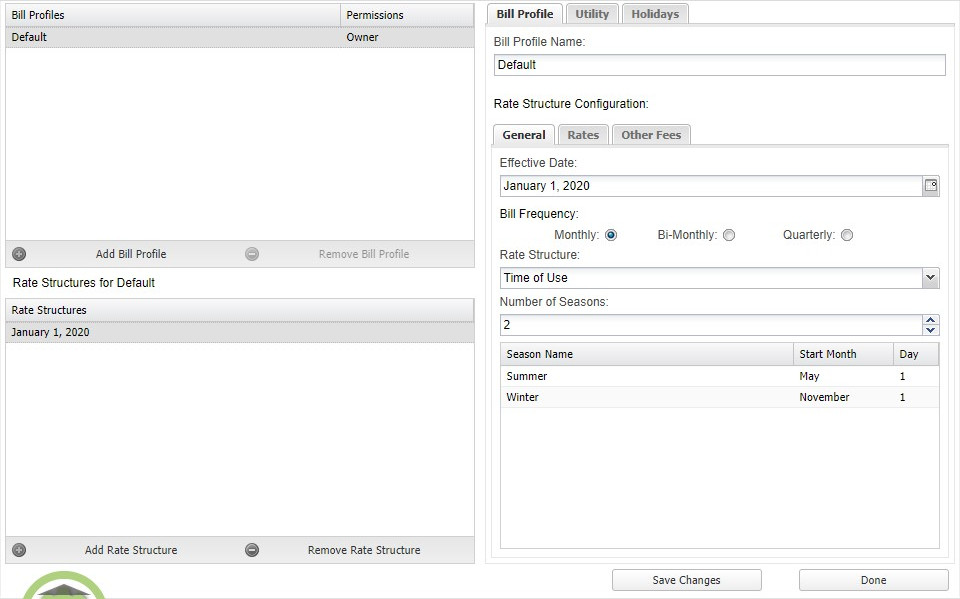Click the minus icon beside Remove Bill Profile
Image resolution: width=960 pixels, height=599 pixels.
click(x=252, y=254)
